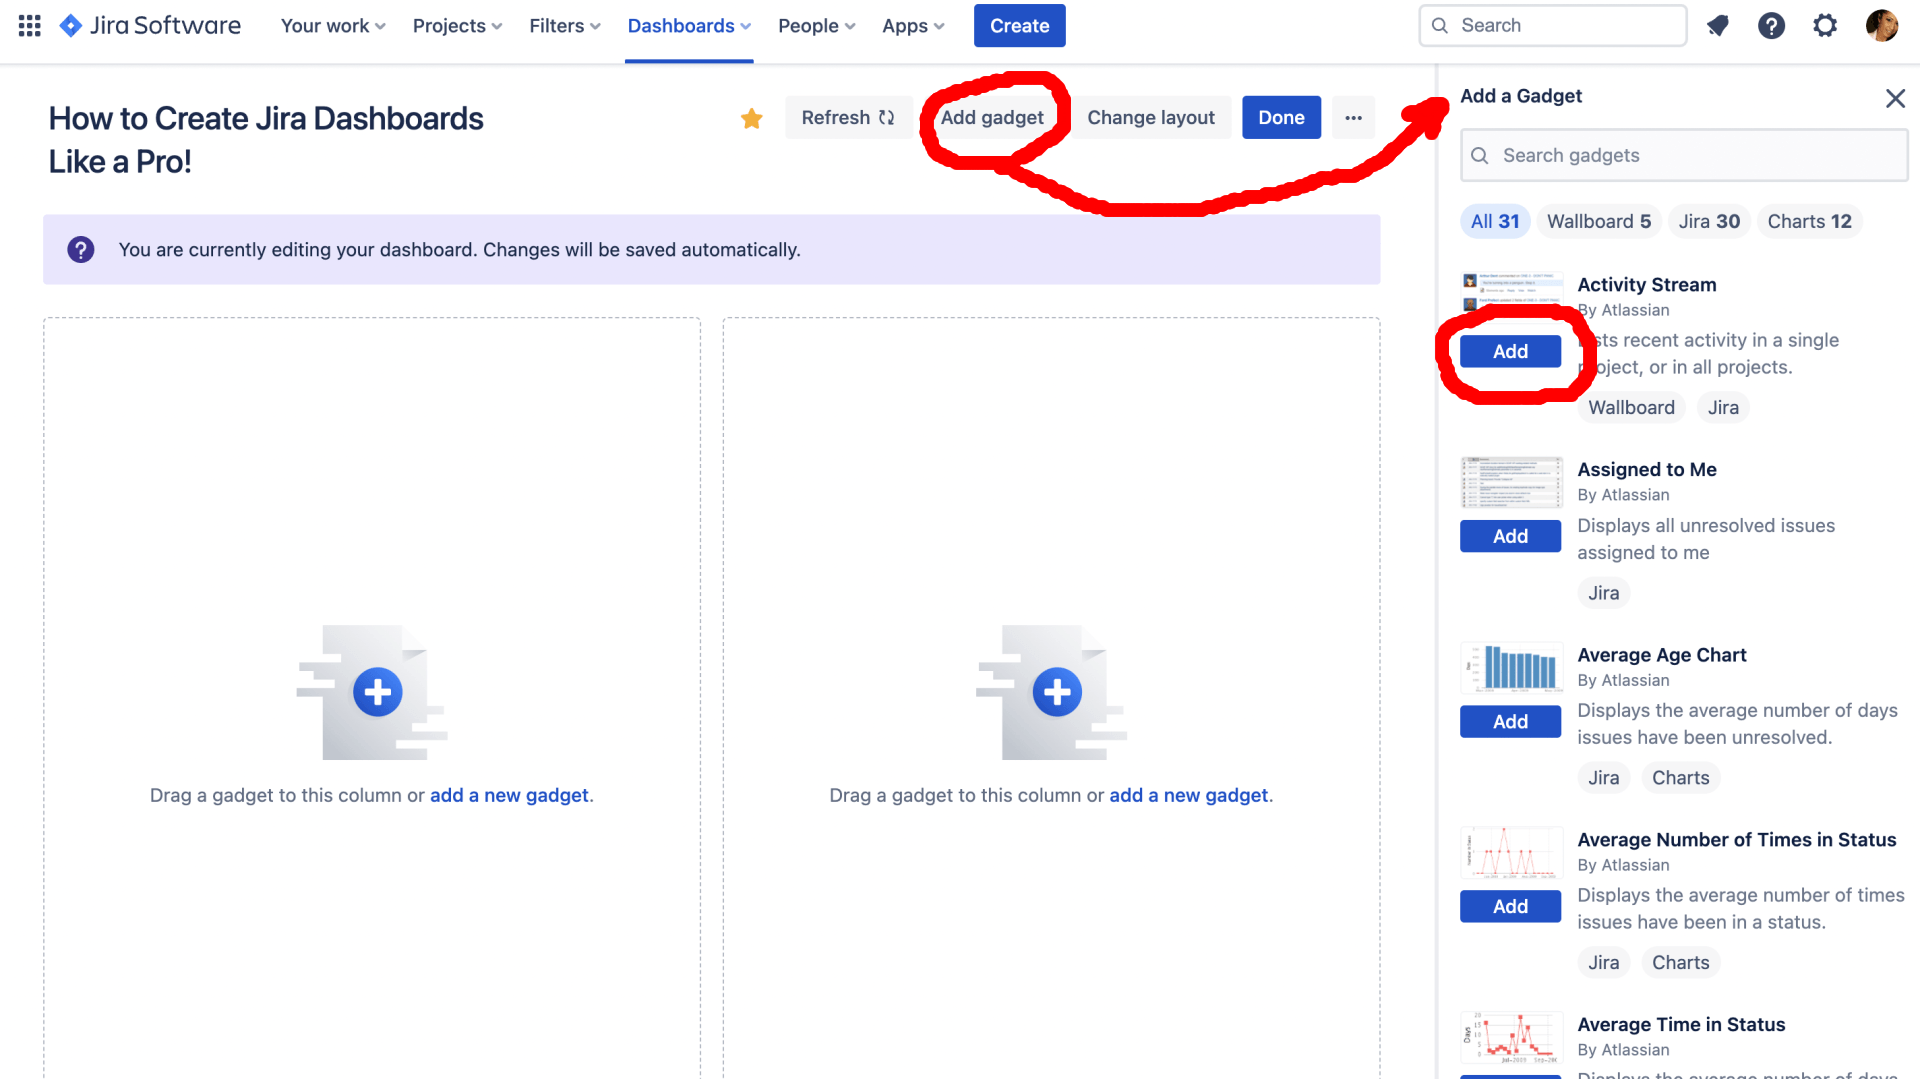Select the Jira 30 filter tab
Screen dimensions: 1920x1079
tap(1709, 222)
